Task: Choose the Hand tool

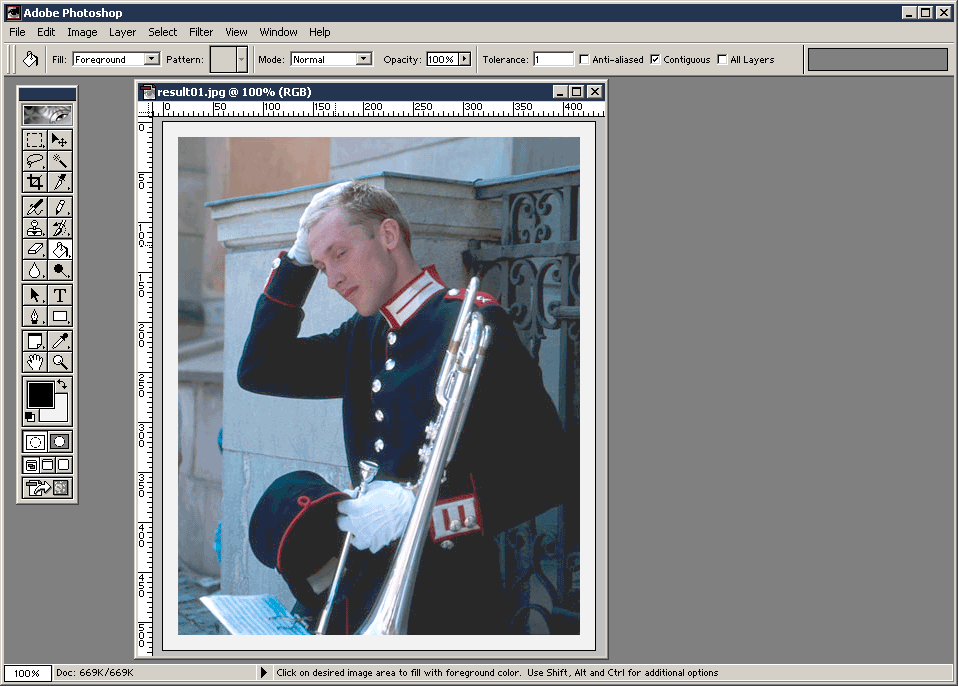Action: coord(35,362)
